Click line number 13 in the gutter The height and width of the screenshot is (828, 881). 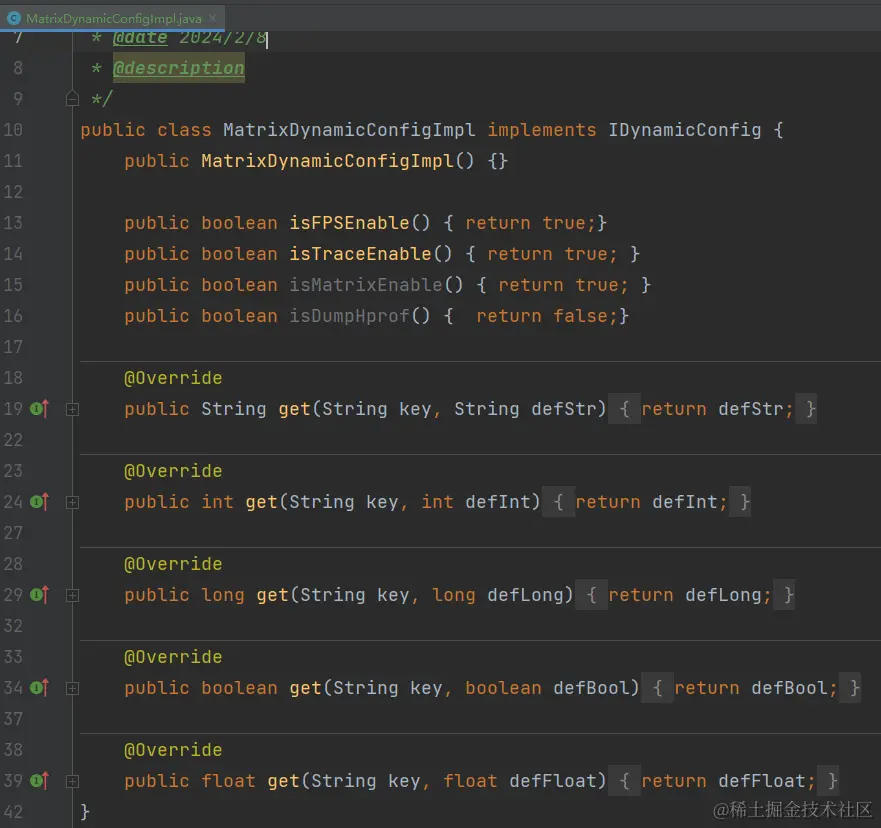[13, 222]
